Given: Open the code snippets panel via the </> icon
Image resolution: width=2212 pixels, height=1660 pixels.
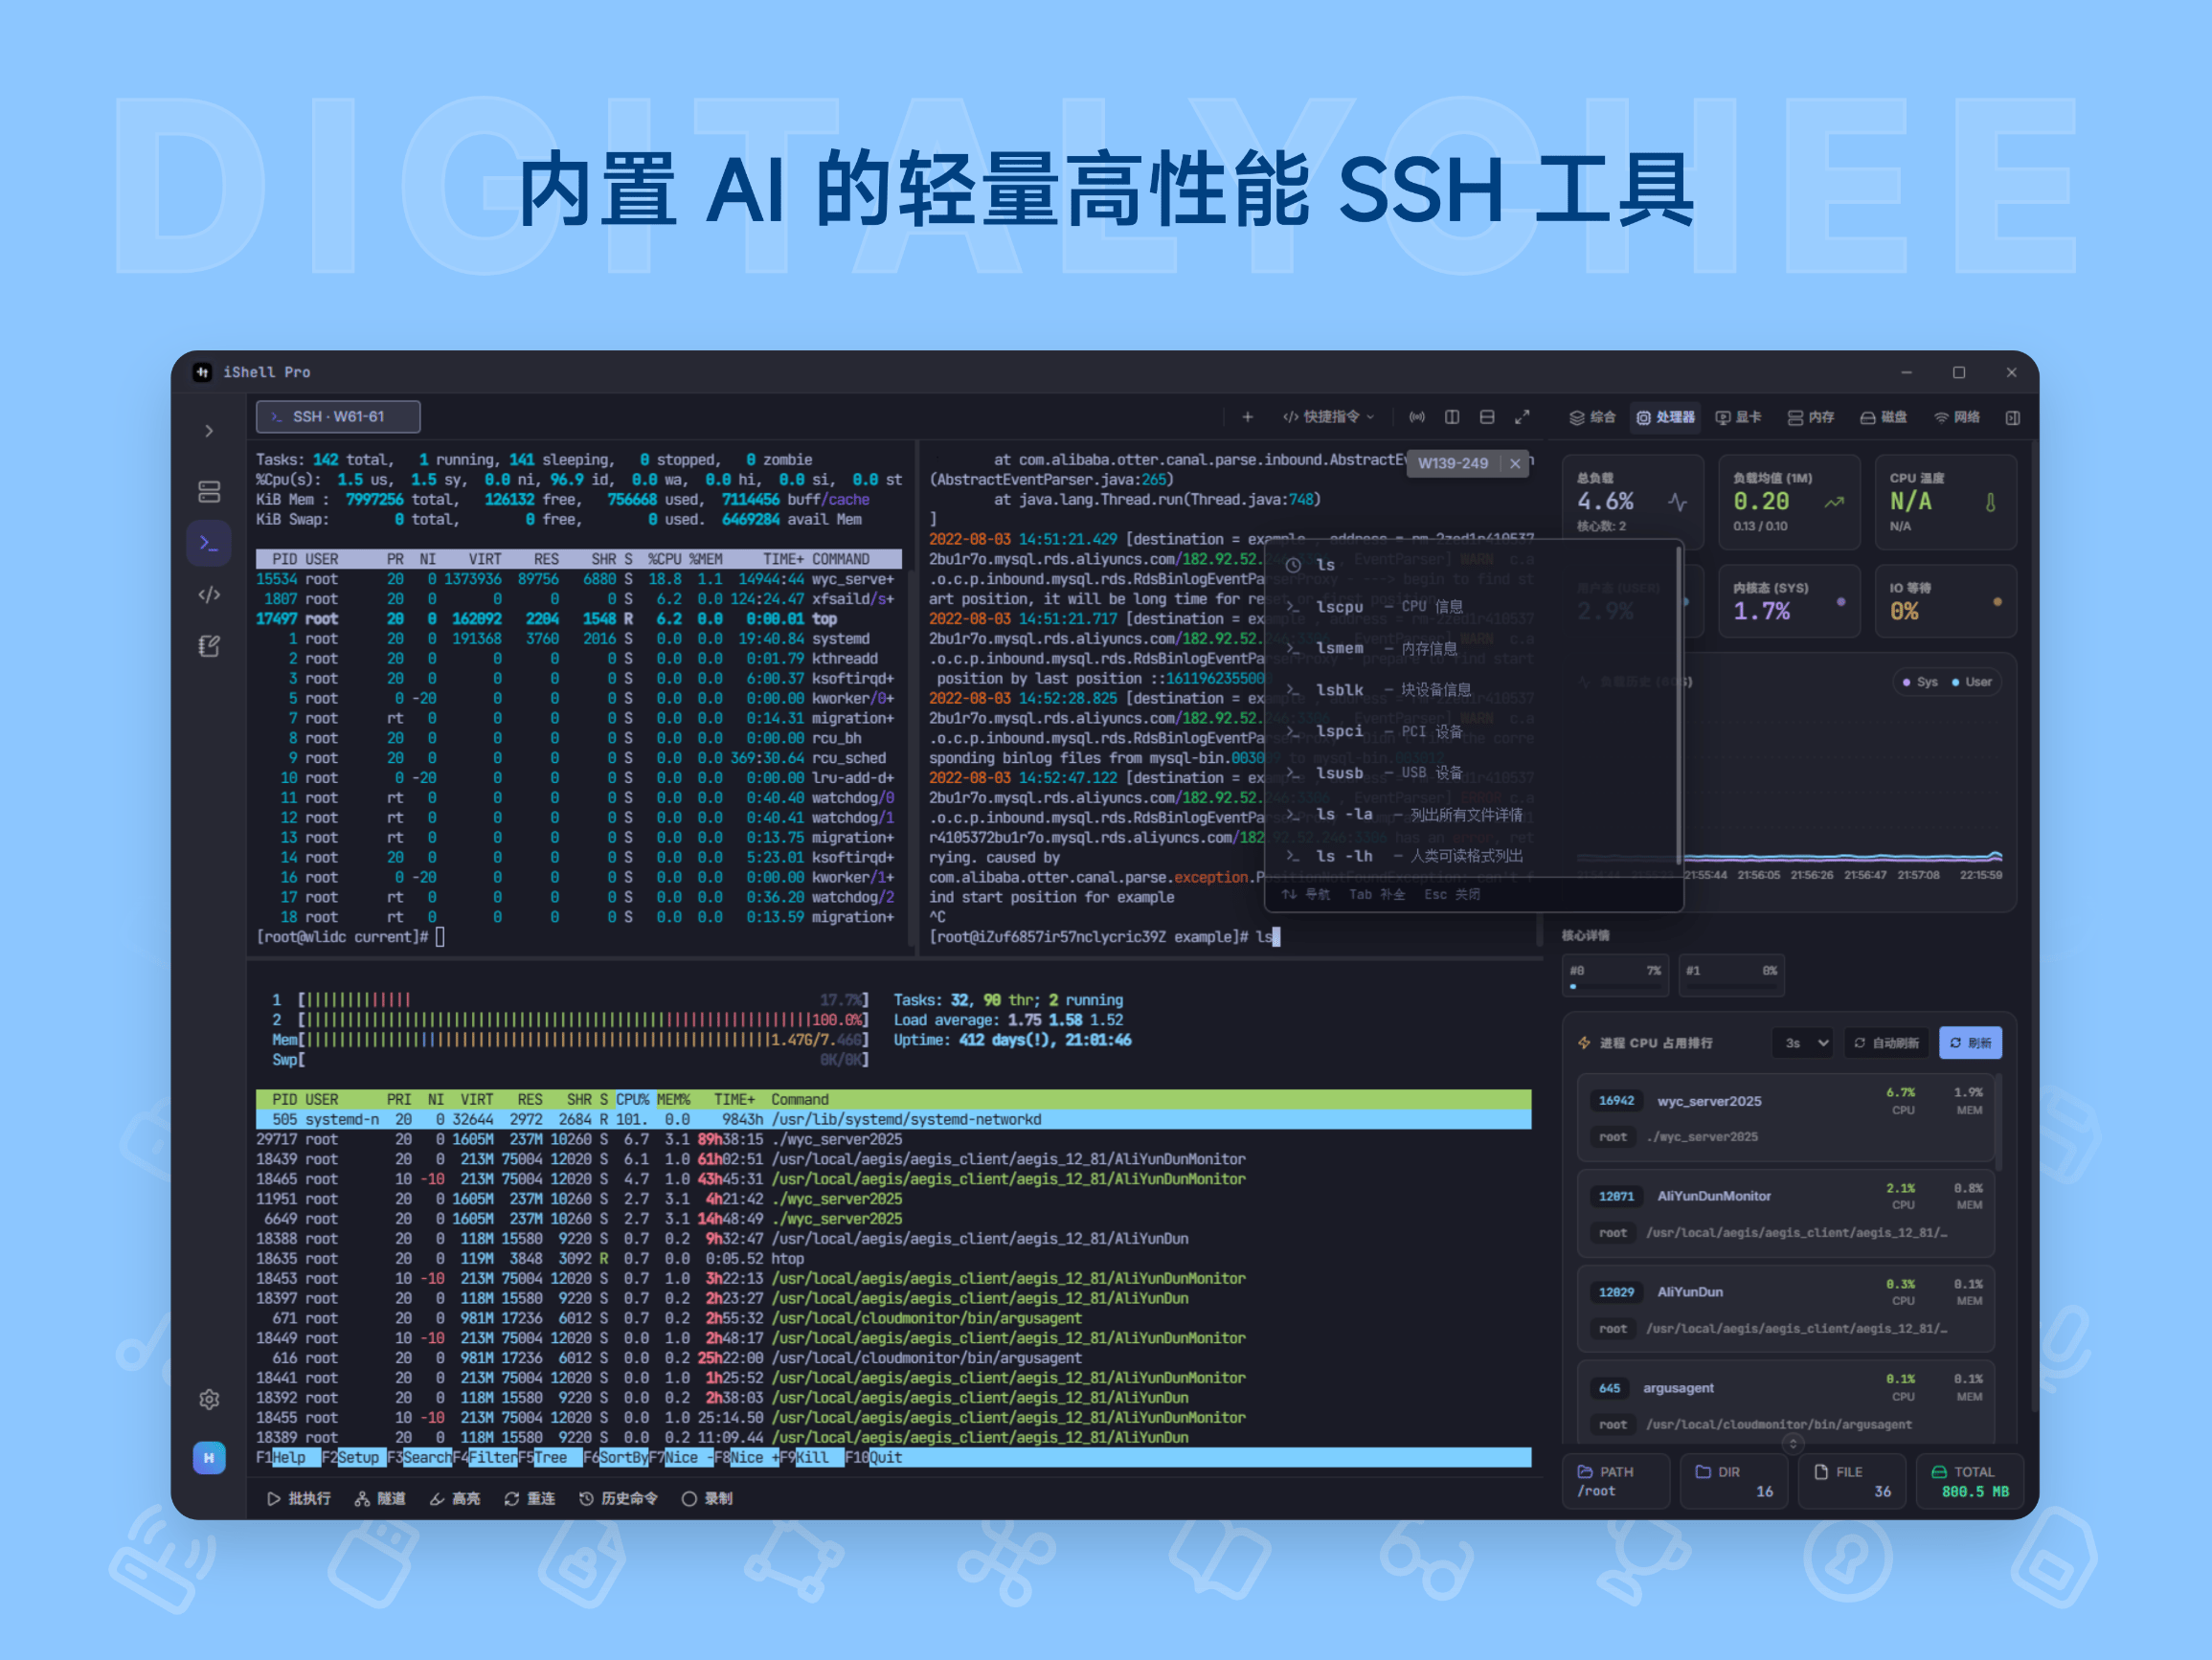Looking at the screenshot, I should coord(210,594).
